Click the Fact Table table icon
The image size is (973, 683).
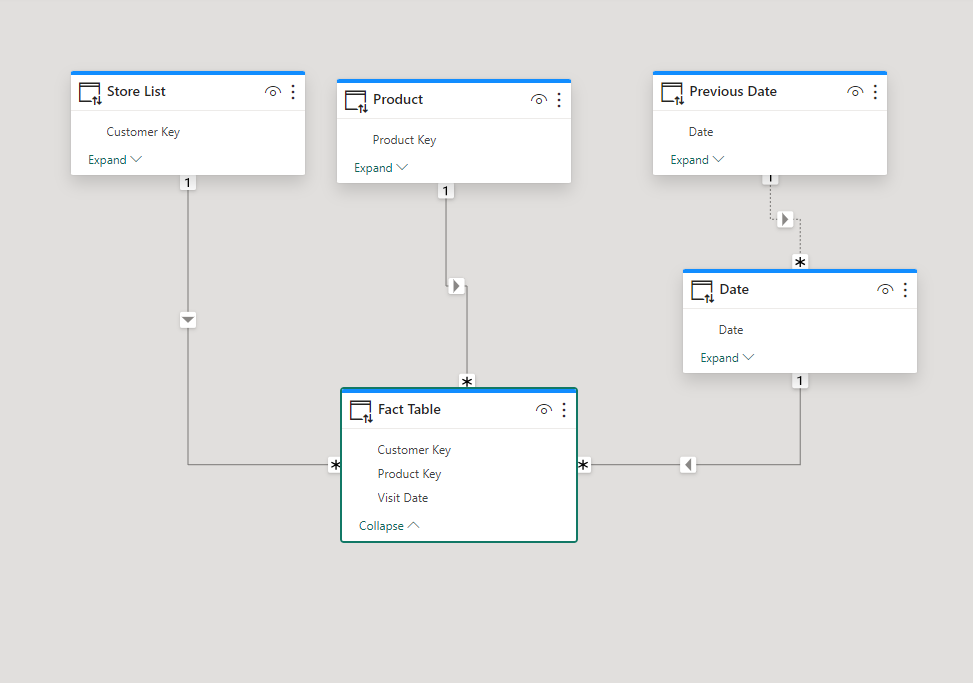[x=361, y=411]
